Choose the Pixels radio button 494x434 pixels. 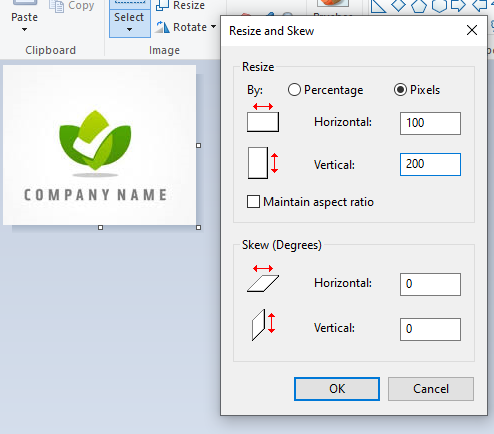tap(400, 90)
